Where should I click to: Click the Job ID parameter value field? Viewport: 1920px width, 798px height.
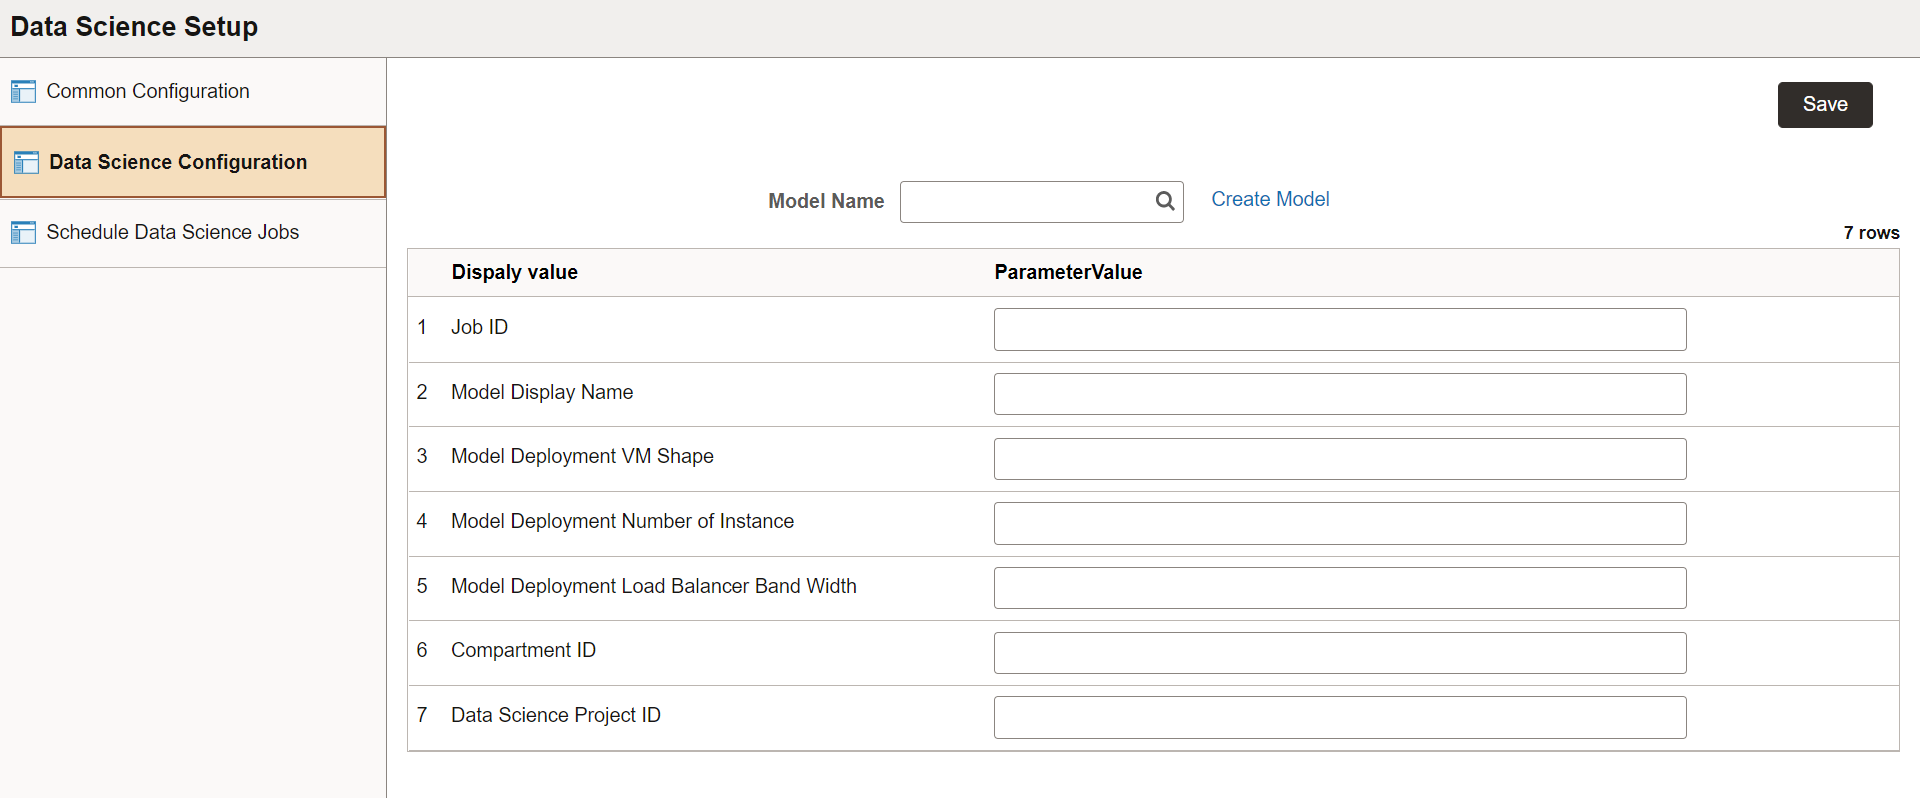[1339, 329]
